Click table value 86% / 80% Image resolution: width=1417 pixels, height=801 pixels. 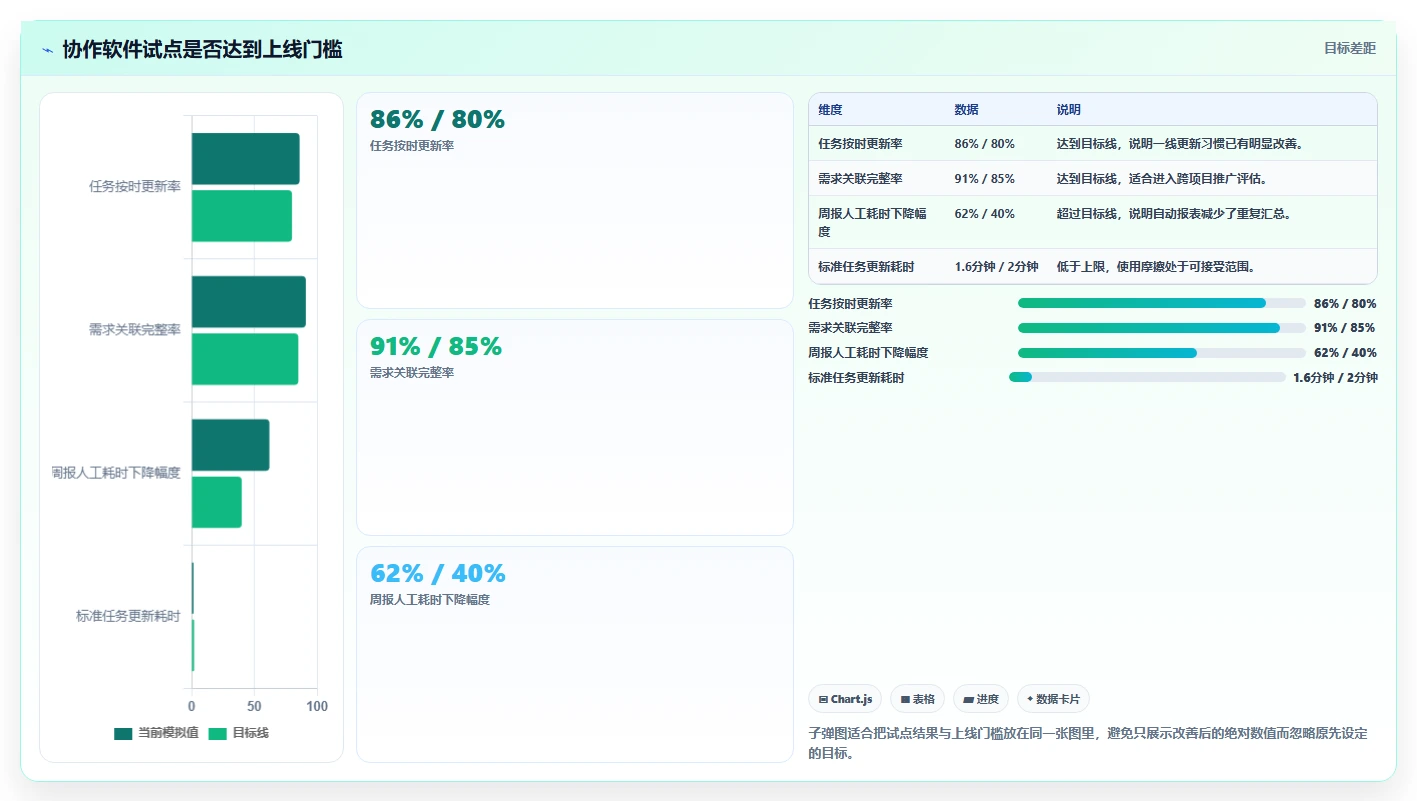tap(984, 144)
